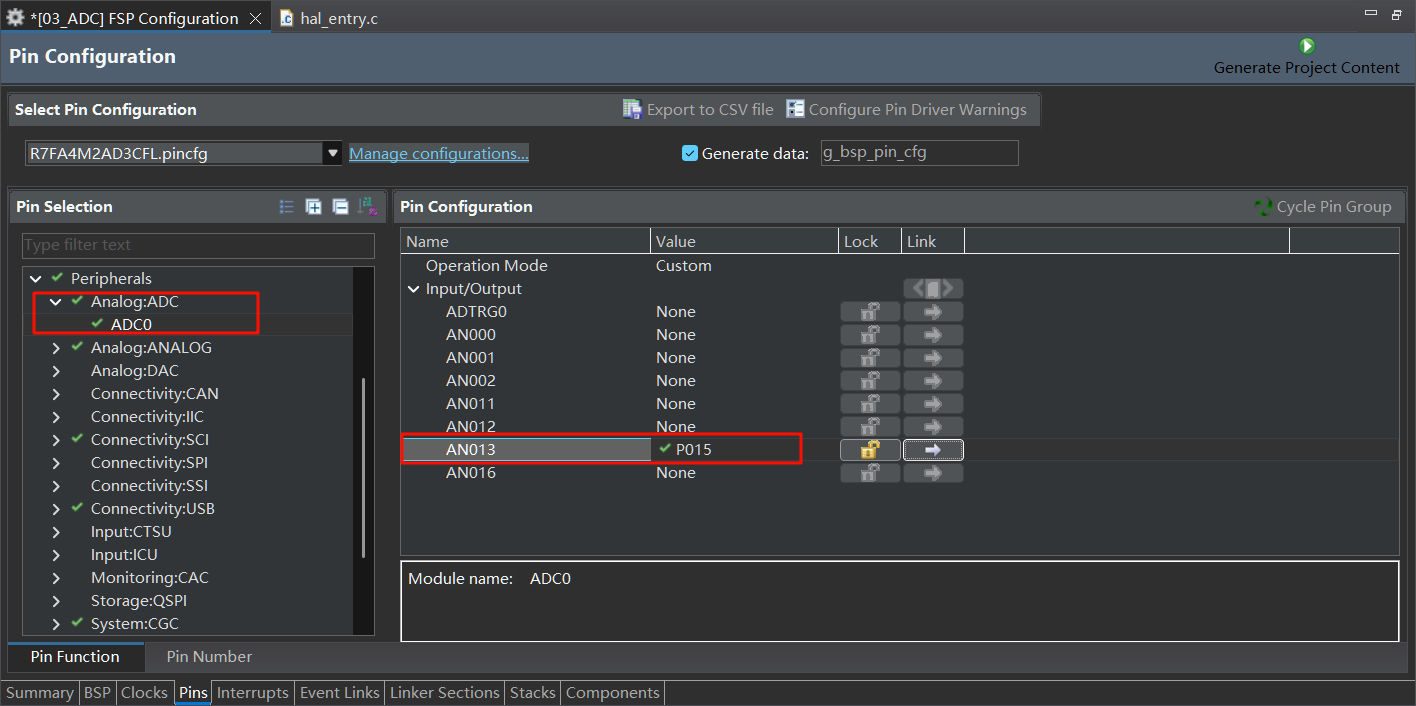This screenshot has width=1416, height=706.
Task: Click the Type filter text field
Action: 198,245
